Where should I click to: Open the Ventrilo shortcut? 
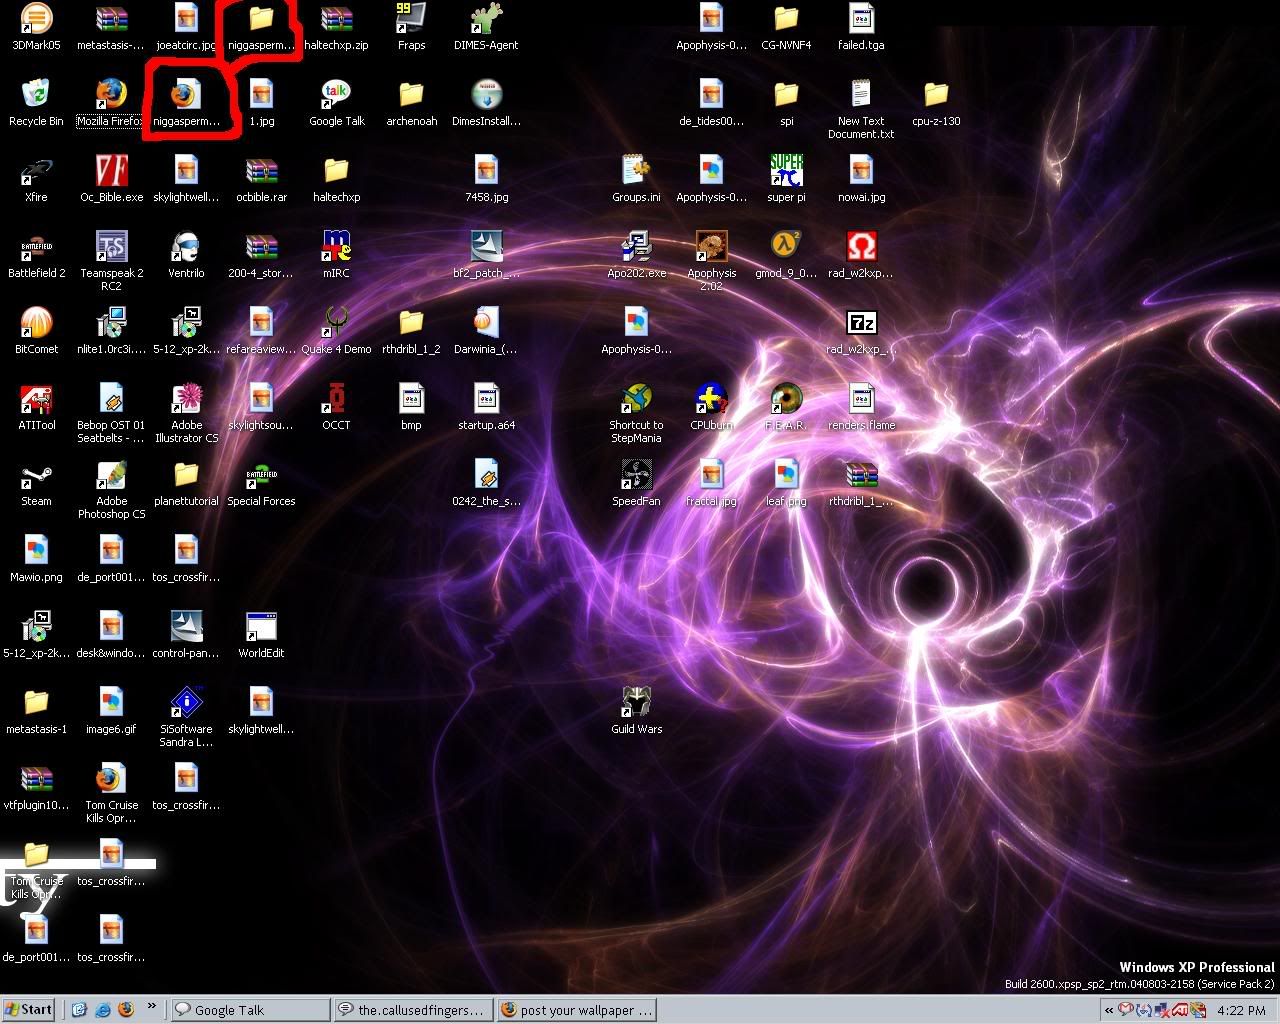coord(186,249)
